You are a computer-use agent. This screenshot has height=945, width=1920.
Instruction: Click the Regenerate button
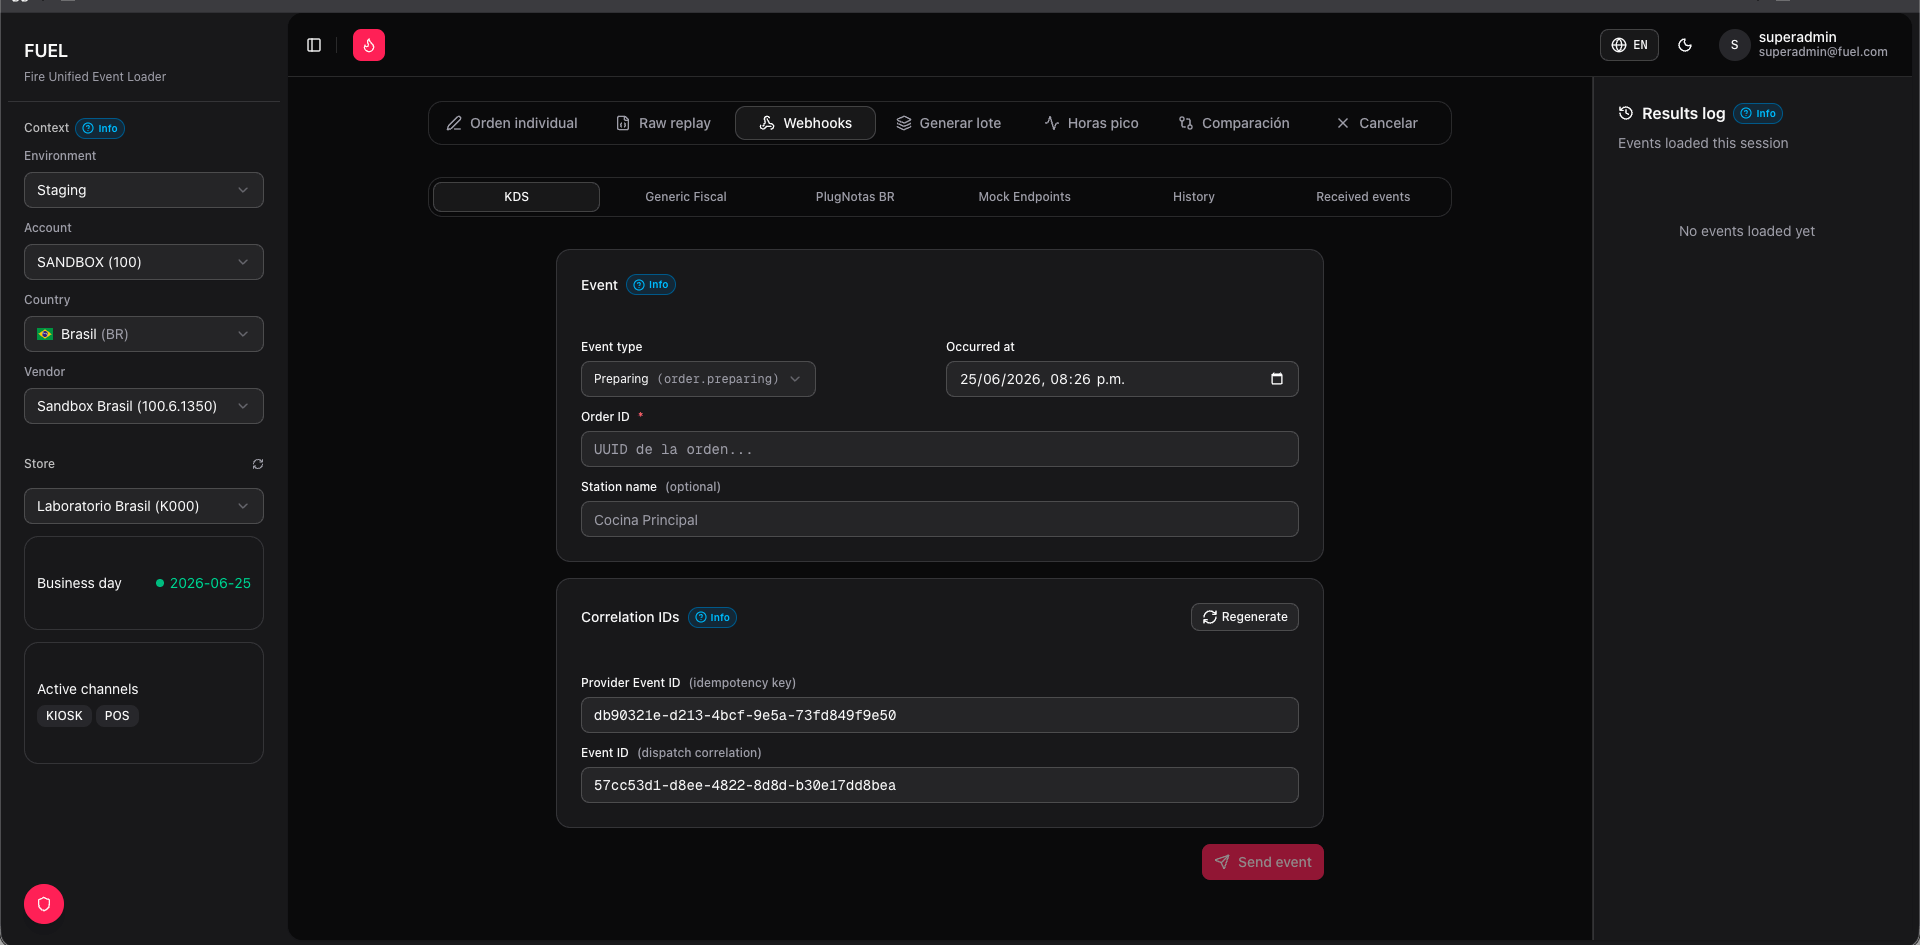(1245, 617)
